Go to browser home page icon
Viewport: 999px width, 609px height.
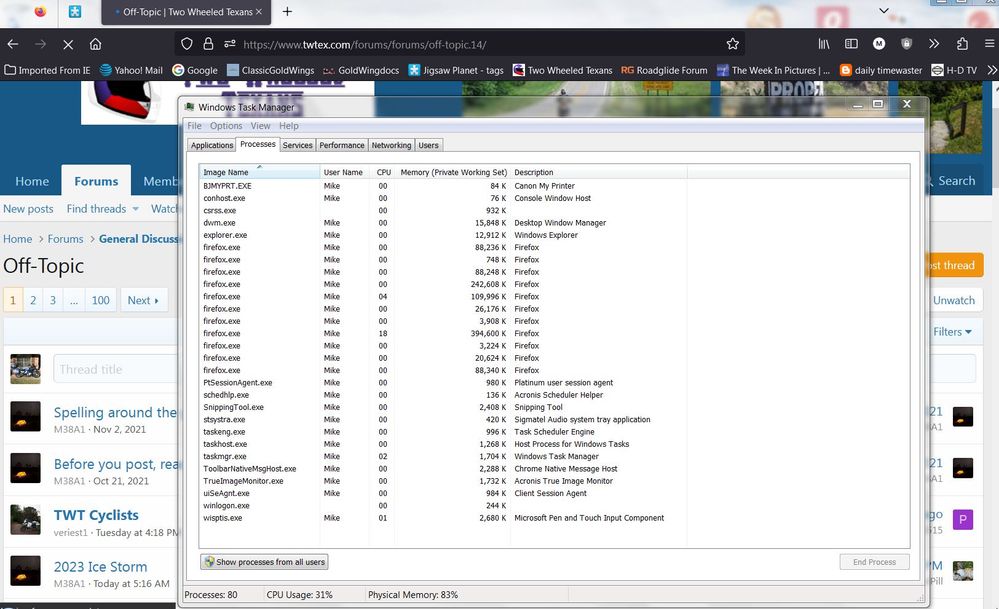click(96, 44)
